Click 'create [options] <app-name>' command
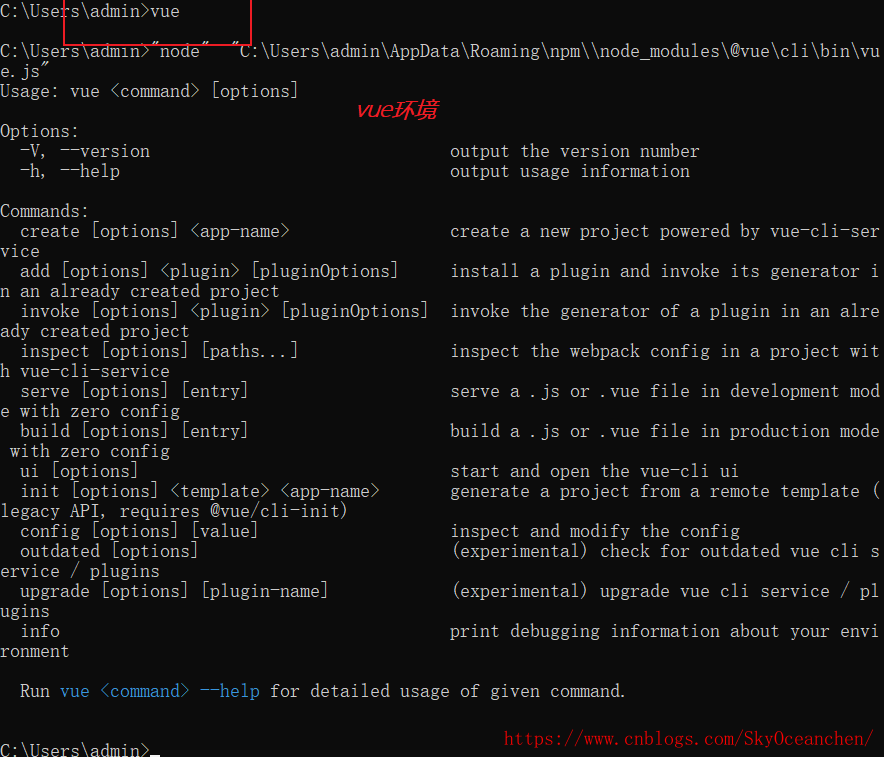 pos(155,231)
